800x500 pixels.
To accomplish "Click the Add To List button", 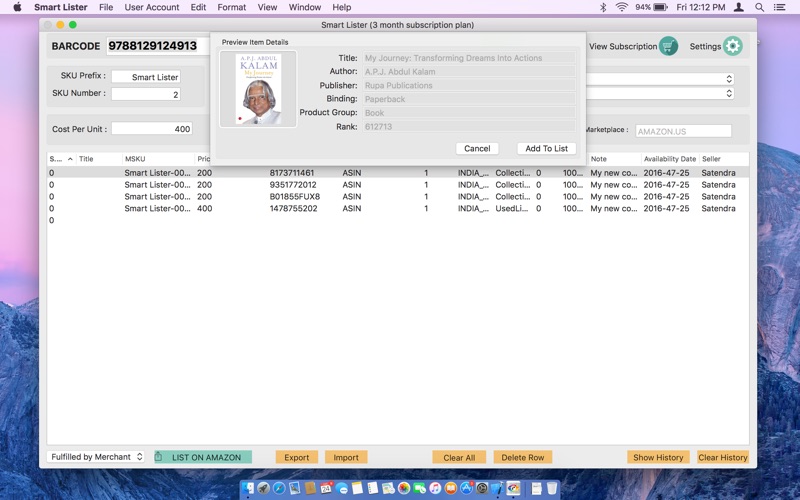I will (546, 148).
